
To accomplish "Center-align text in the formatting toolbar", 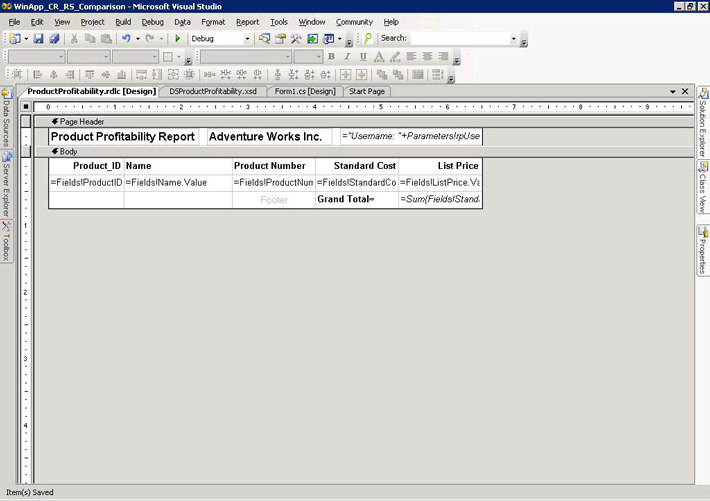I will click(x=427, y=57).
